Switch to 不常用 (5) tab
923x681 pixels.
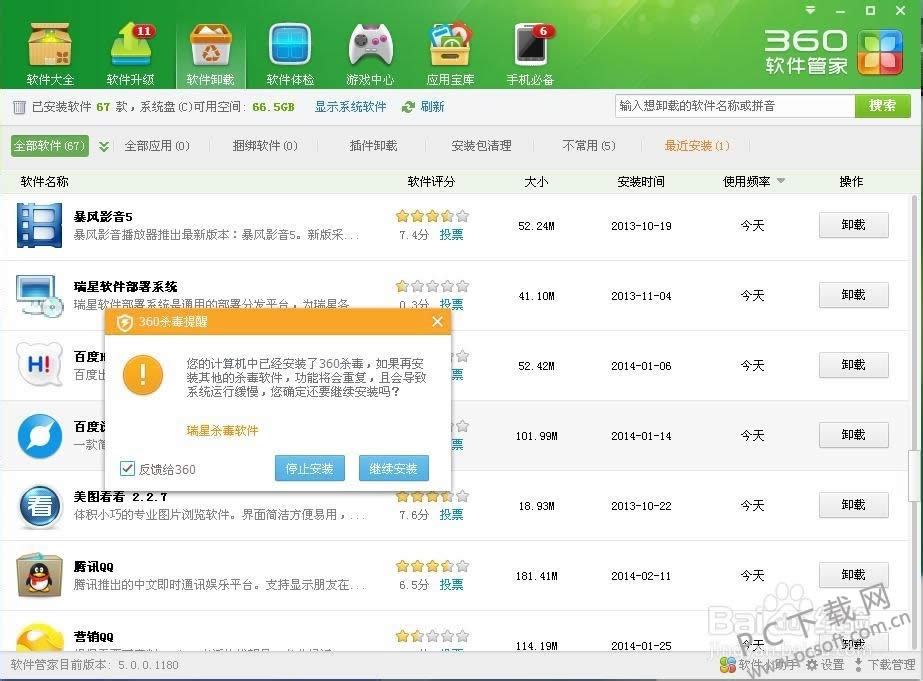(x=589, y=146)
